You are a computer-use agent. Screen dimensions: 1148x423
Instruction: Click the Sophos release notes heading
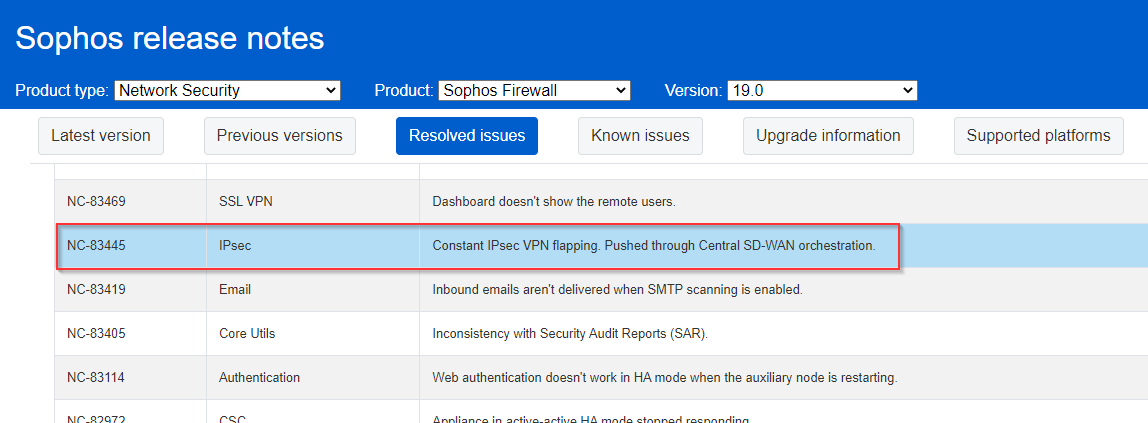pyautogui.click(x=170, y=37)
